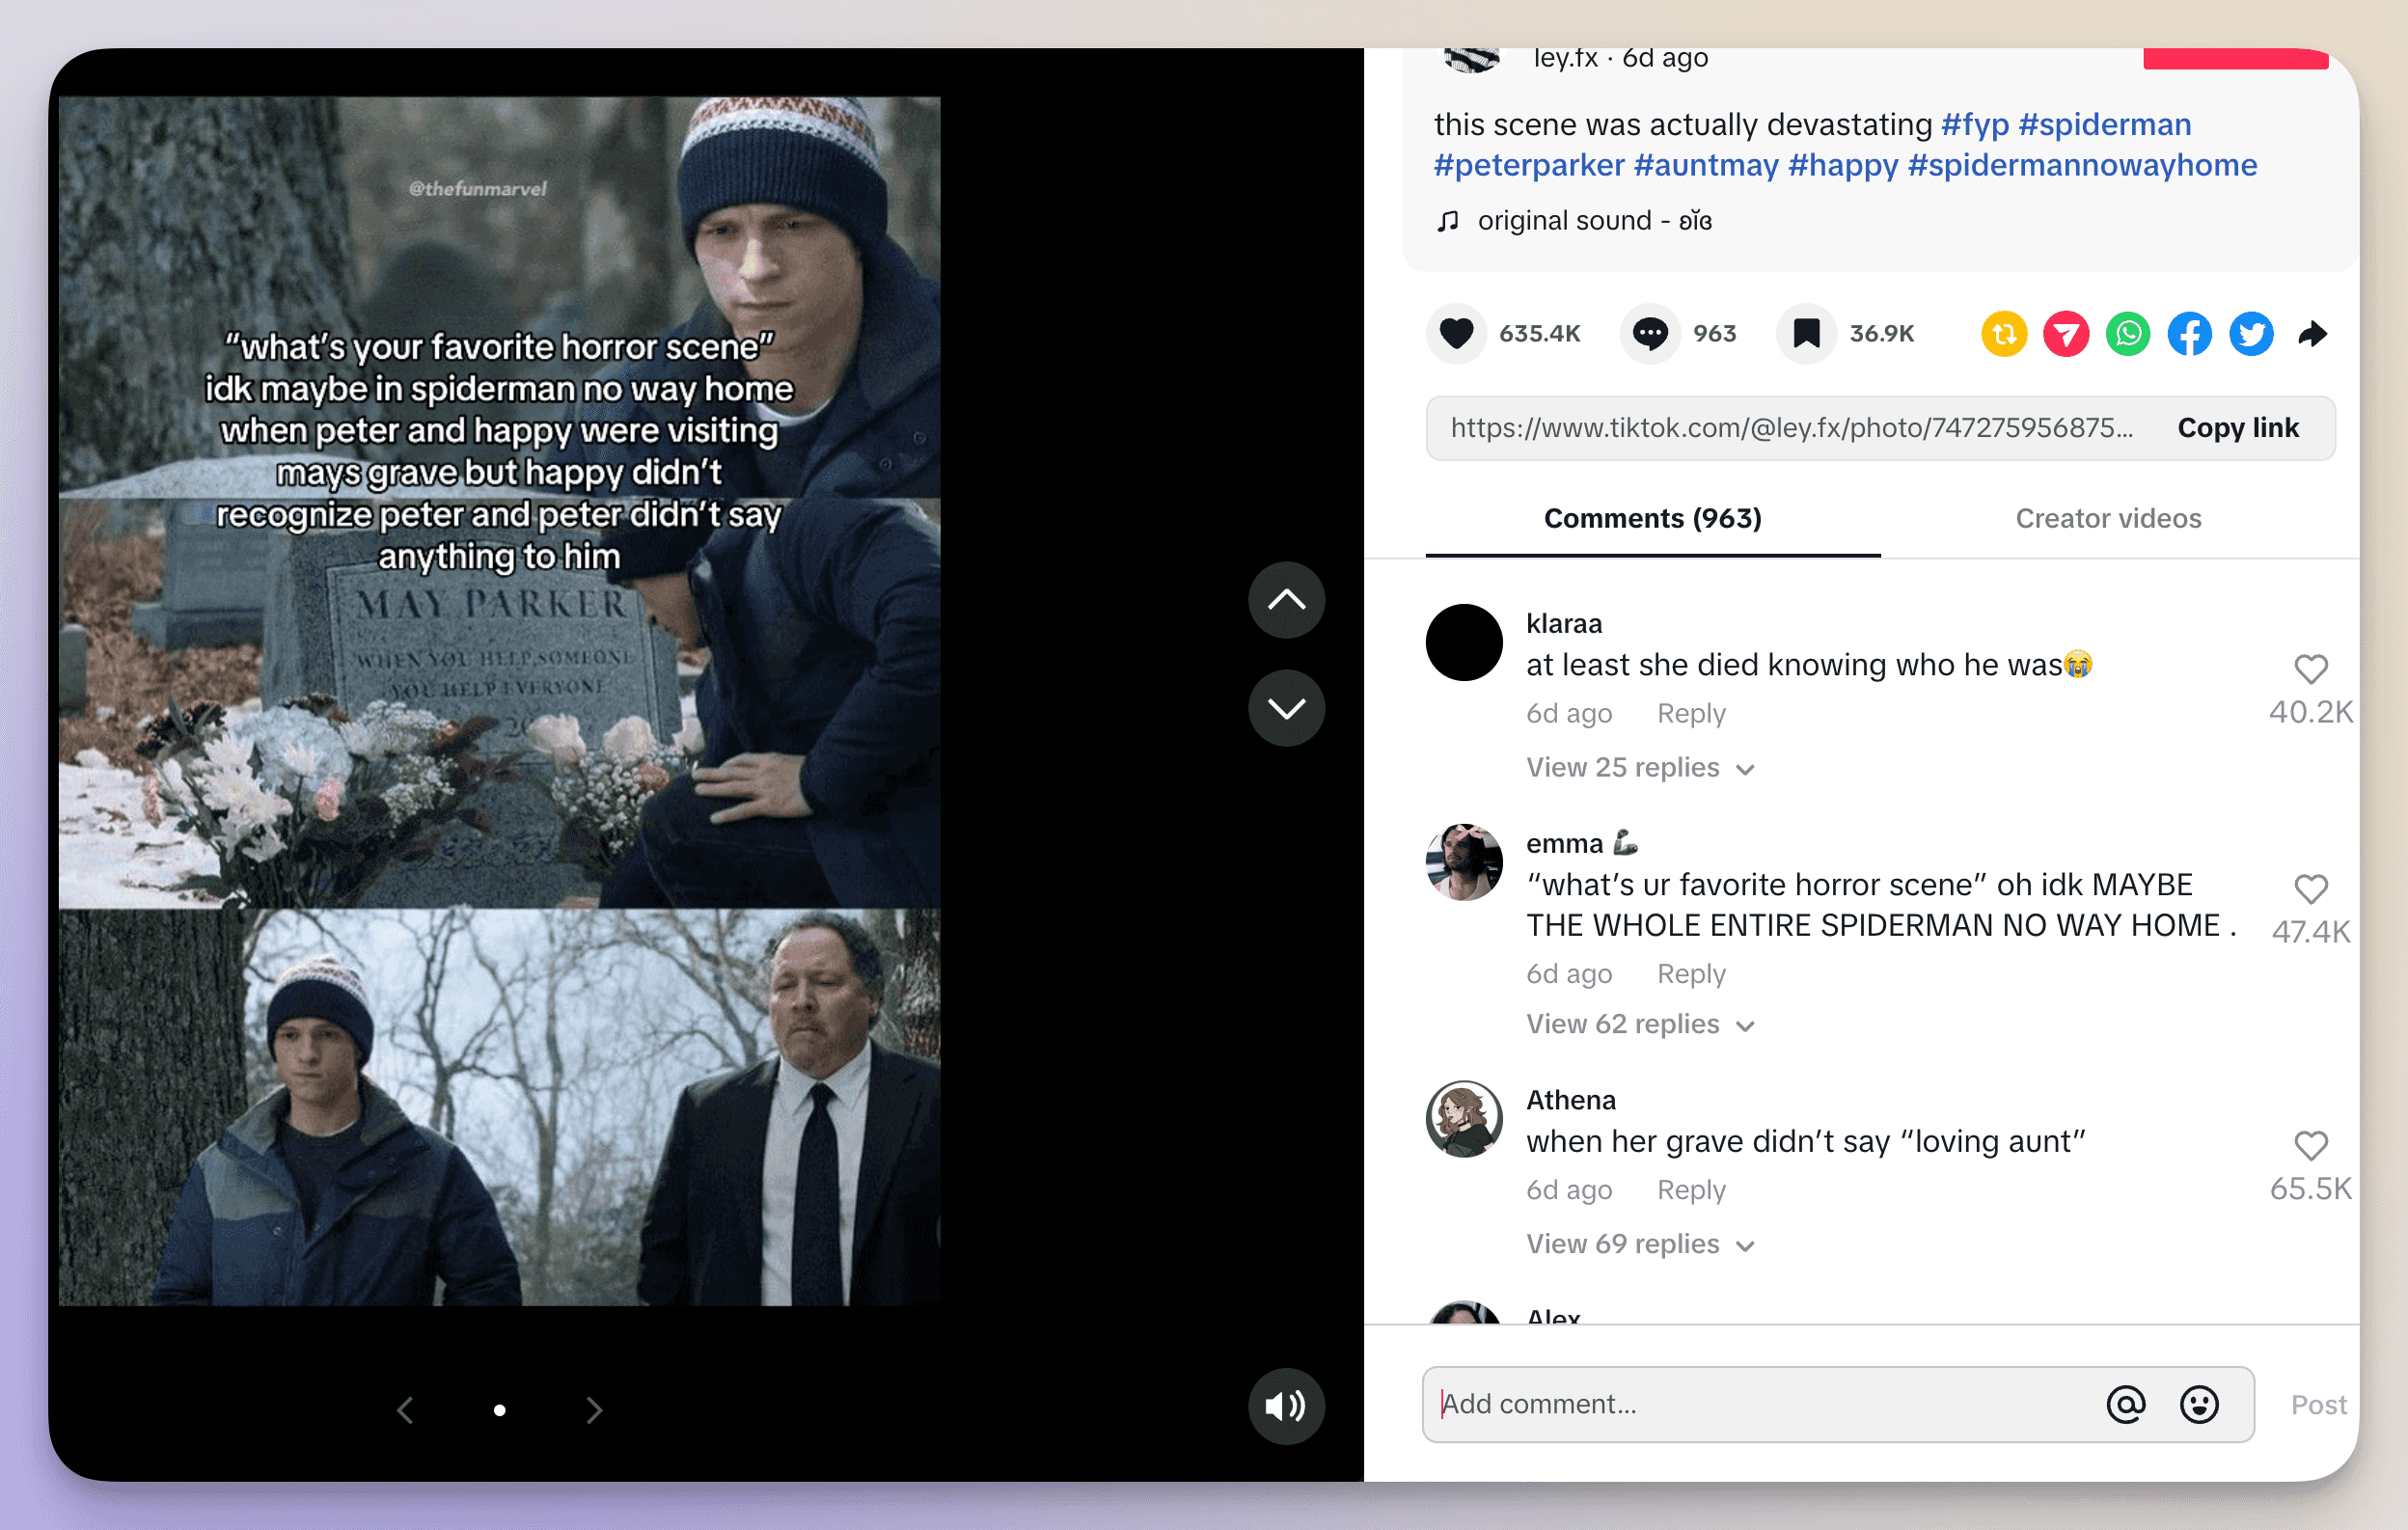
Task: Open klaraa username
Action: coord(1564,623)
